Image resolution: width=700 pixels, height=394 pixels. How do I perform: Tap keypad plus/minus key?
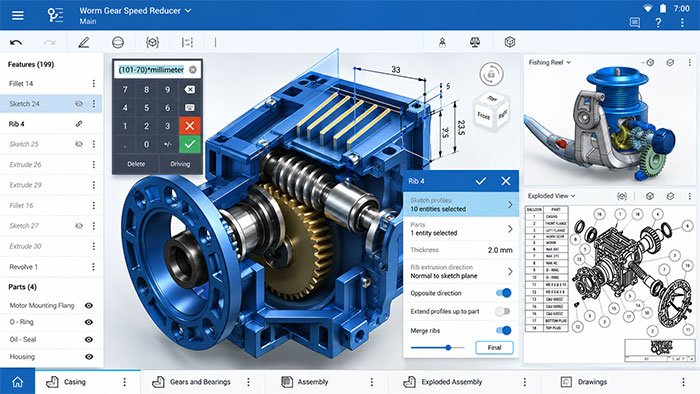pos(167,144)
